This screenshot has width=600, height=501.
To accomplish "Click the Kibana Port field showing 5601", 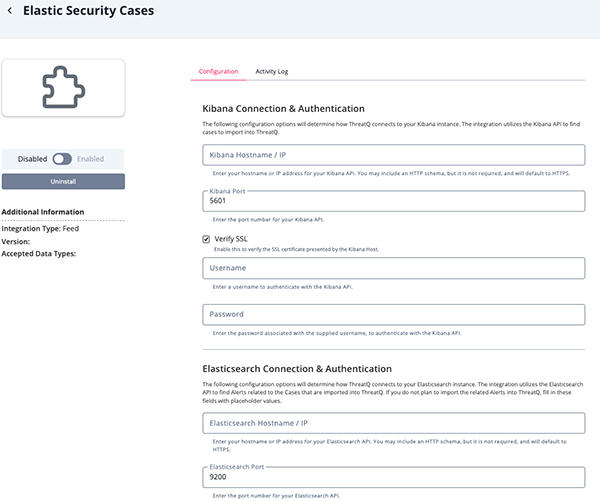I will point(393,201).
